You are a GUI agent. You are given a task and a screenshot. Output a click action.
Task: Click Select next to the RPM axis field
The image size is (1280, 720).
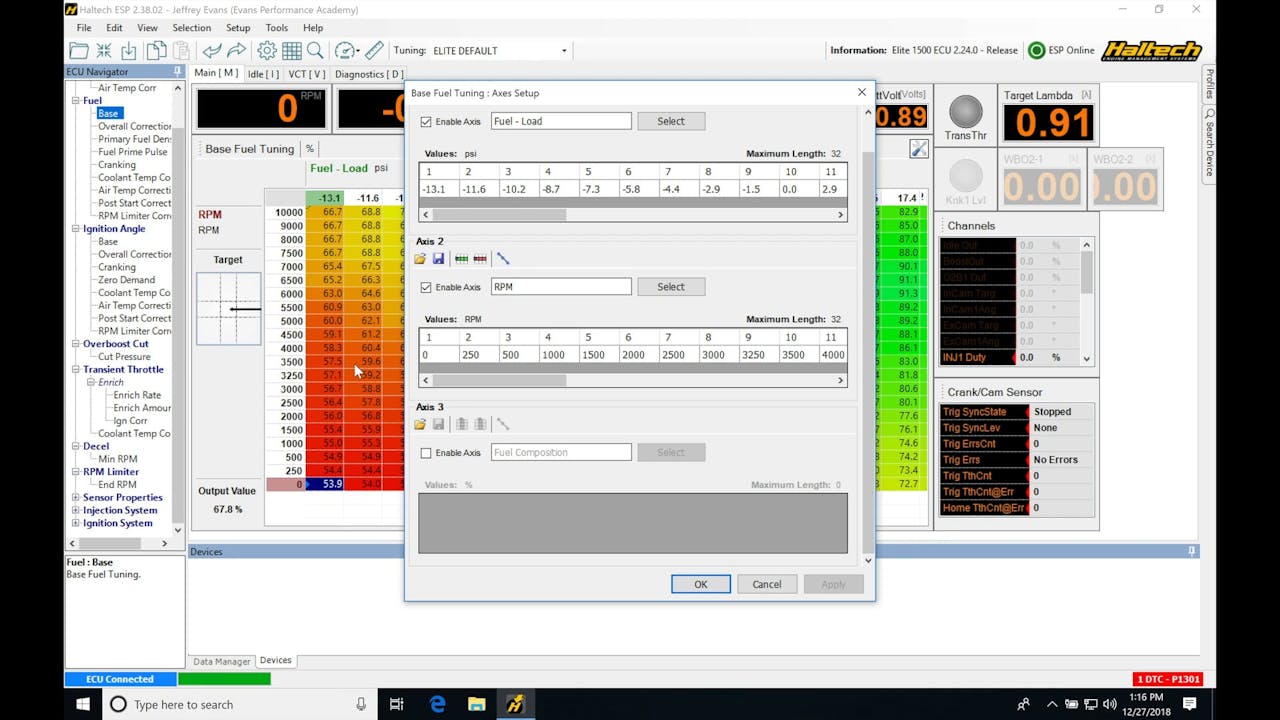[670, 287]
